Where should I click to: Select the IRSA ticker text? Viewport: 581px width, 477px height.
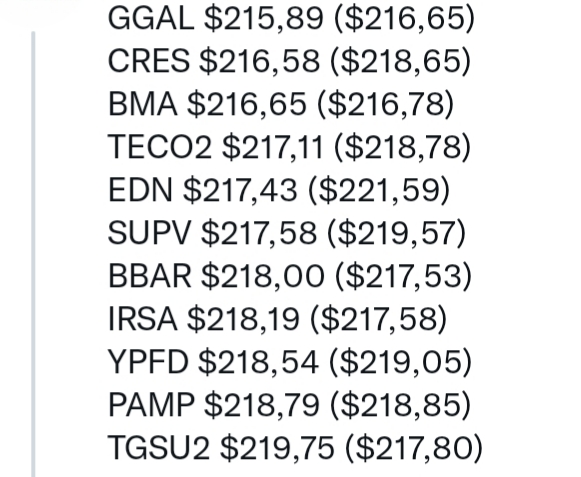coord(142,319)
